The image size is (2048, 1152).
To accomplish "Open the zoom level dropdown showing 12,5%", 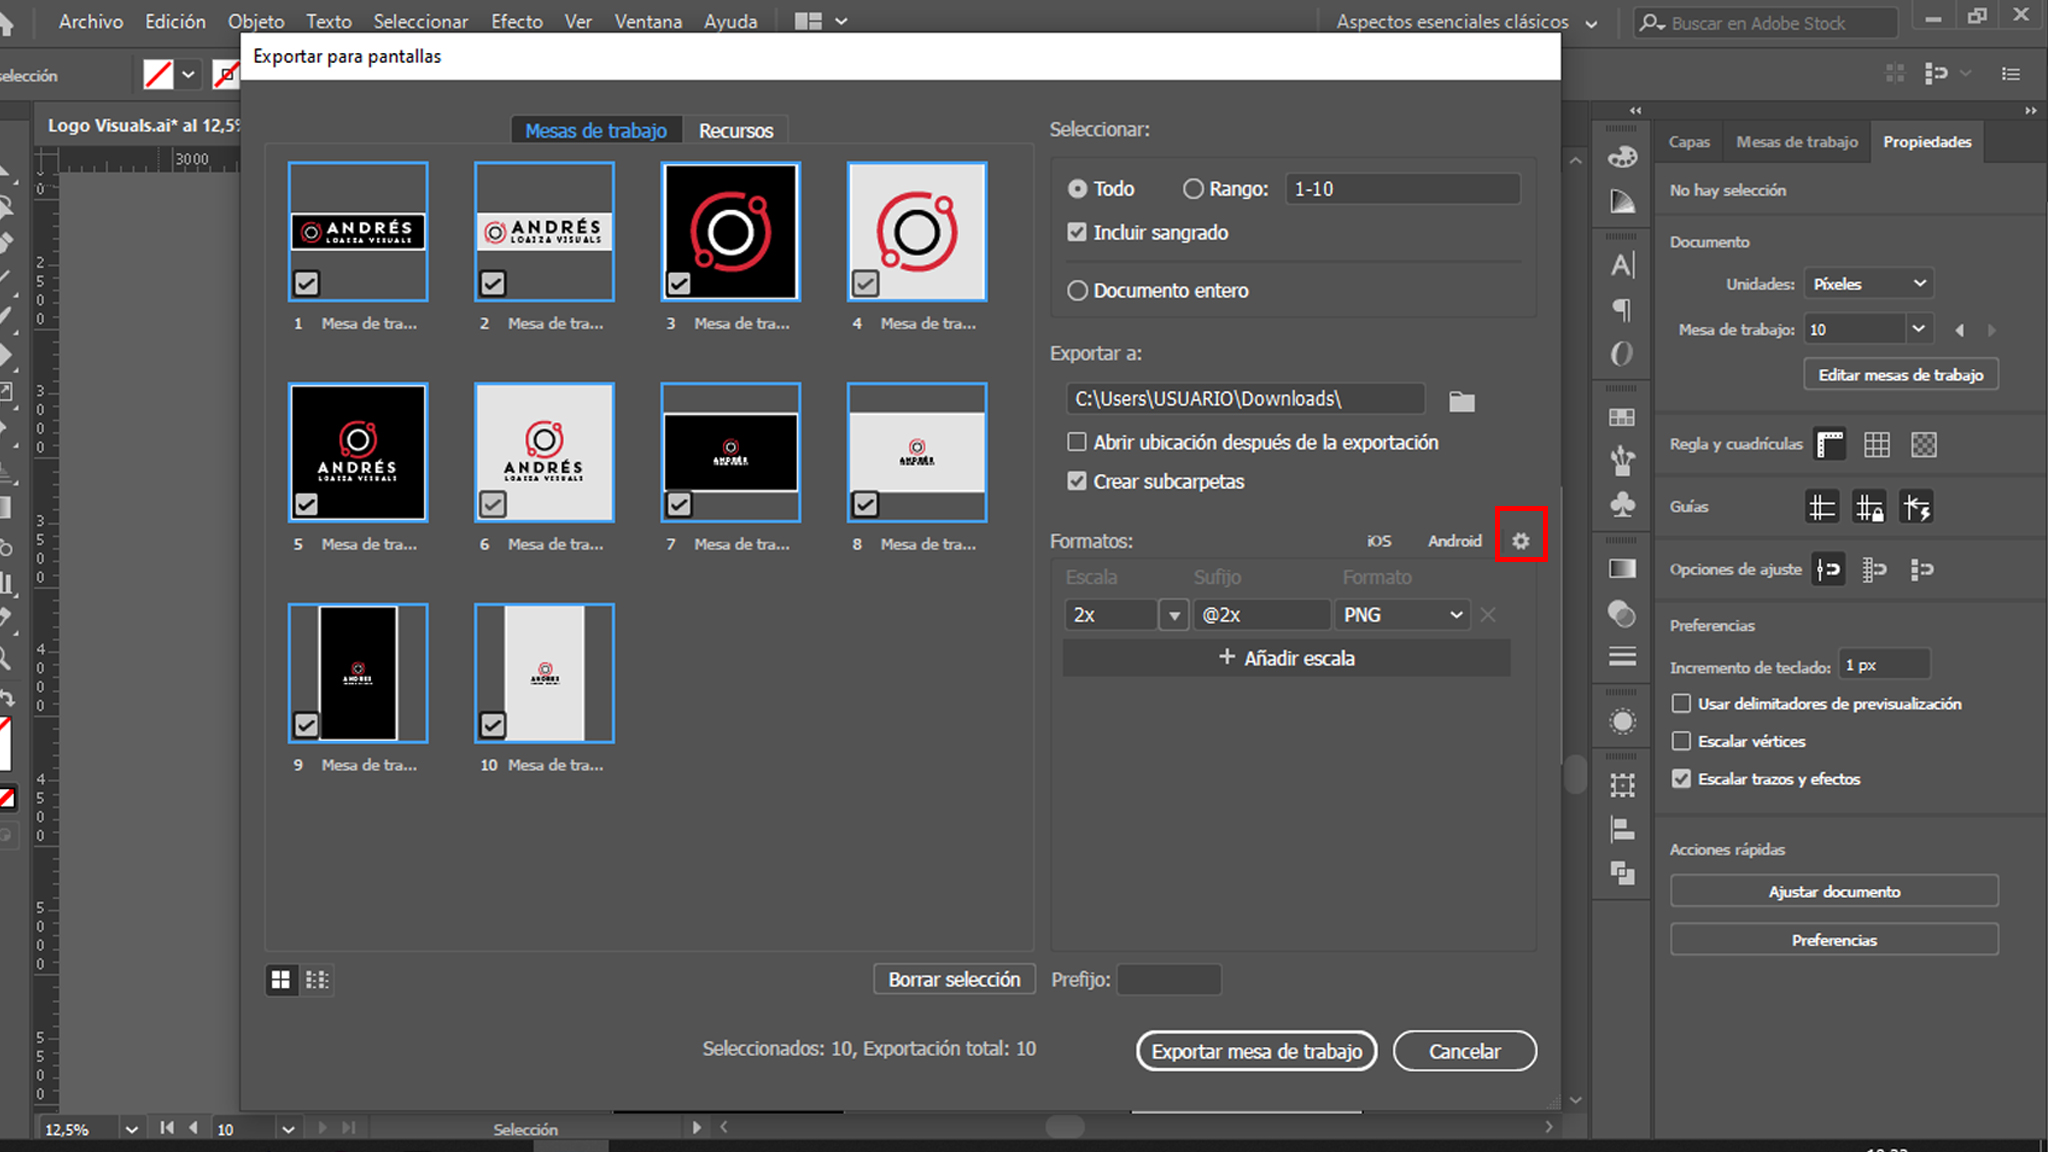I will tap(88, 1128).
